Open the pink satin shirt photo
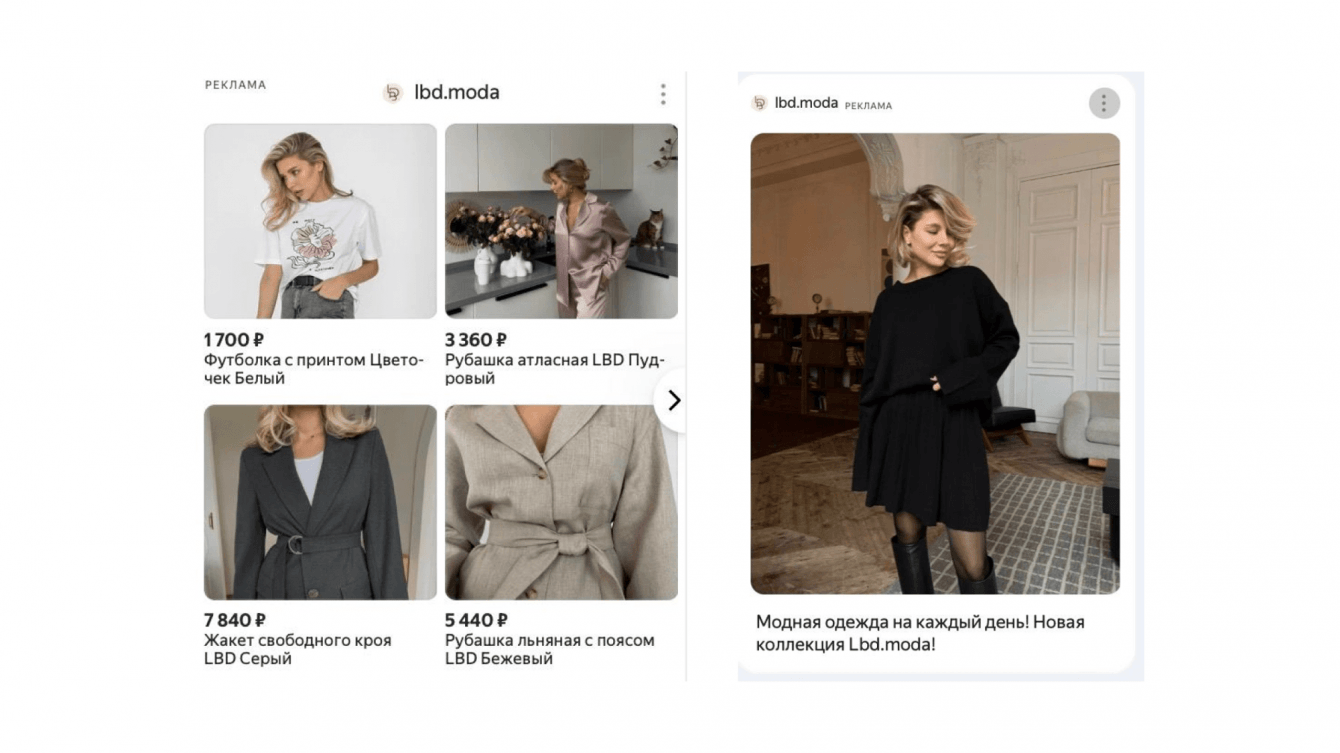This screenshot has width=1340, height=753. tap(561, 221)
